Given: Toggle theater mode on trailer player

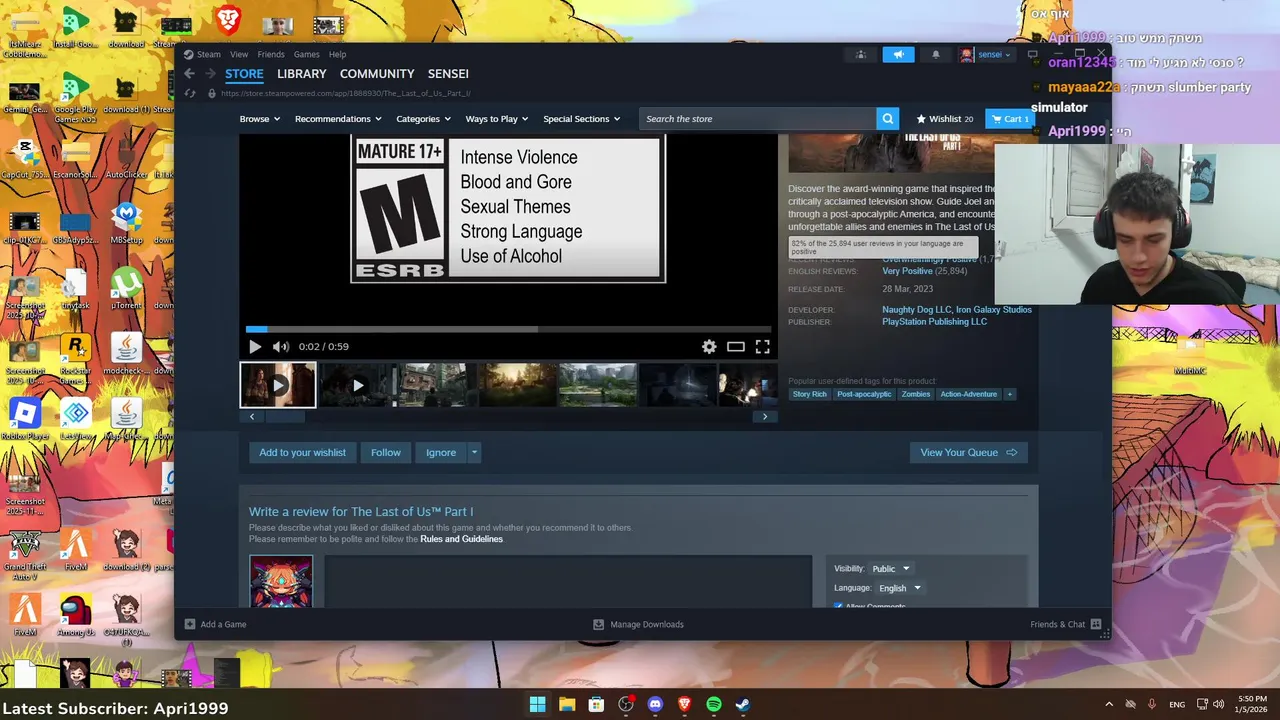Looking at the screenshot, I should pos(736,347).
